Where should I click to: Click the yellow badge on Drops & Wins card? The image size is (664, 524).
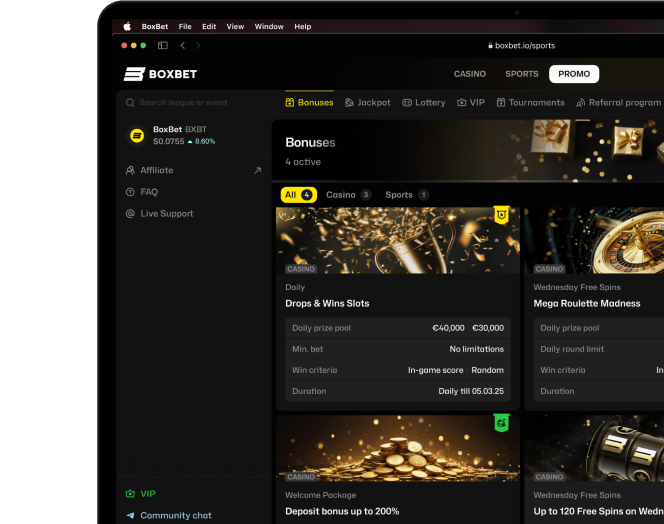[x=502, y=215]
